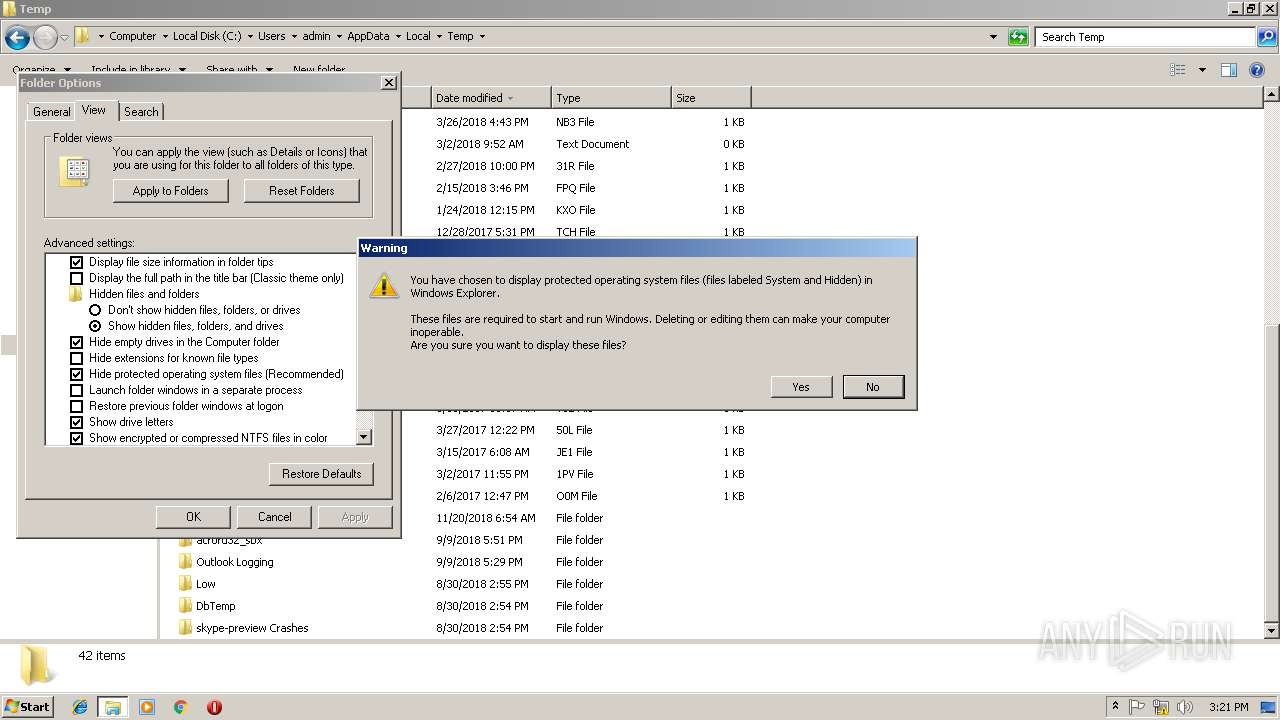The width and height of the screenshot is (1280, 720).
Task: Switch to the Search tab
Action: (141, 112)
